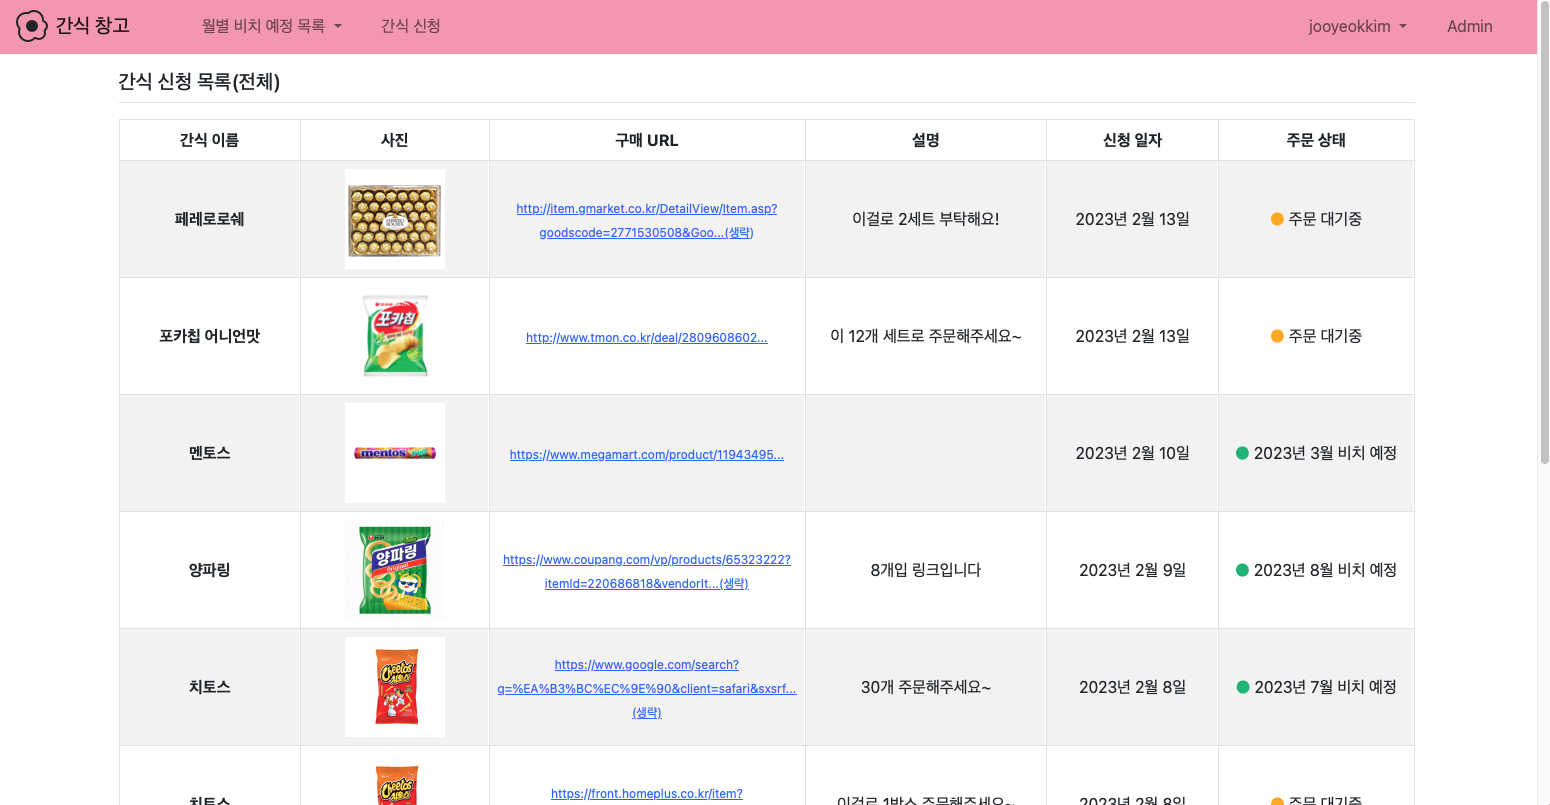This screenshot has height=805, width=1550.
Task: Select the 포카칩 어니언맛 name cell
Action: (210, 336)
